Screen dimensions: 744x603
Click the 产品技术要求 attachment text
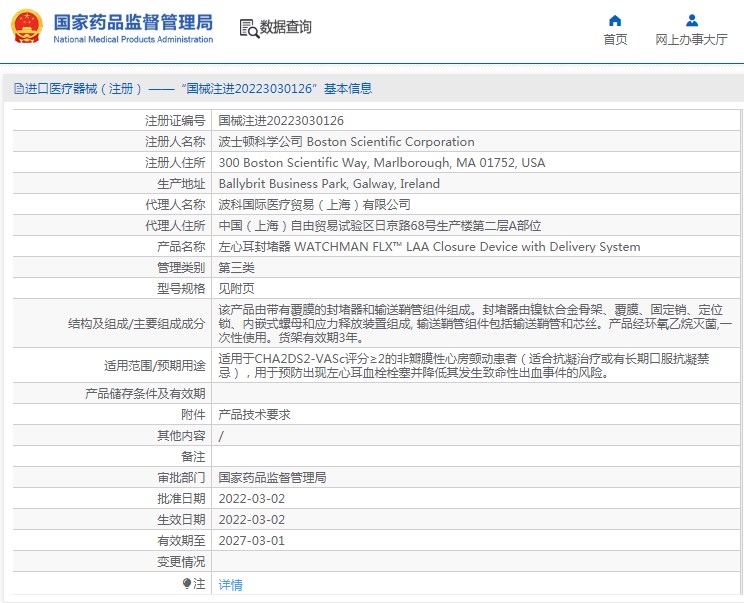point(254,415)
